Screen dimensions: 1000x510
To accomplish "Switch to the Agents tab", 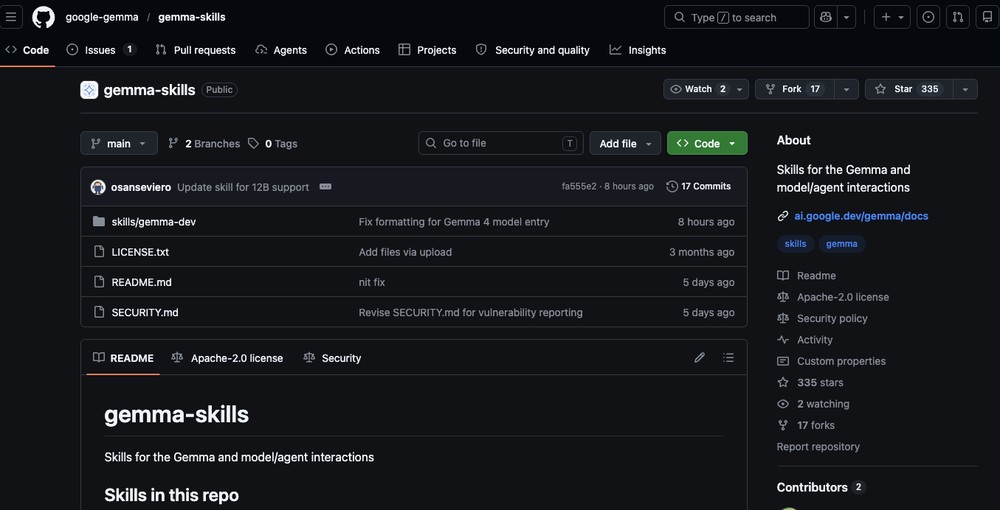I will coord(281,50).
